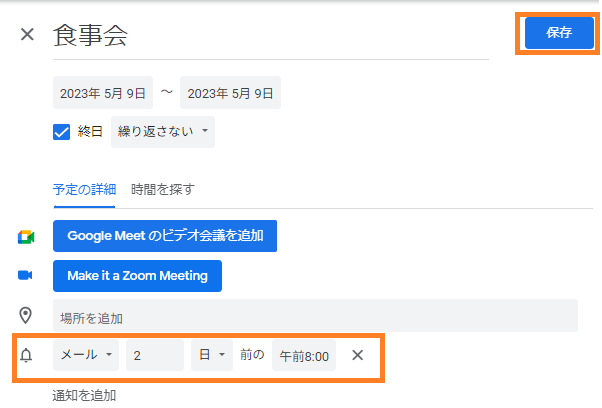Select the 予定の詳細 tab
The width and height of the screenshot is (602, 408).
pyautogui.click(x=84, y=189)
